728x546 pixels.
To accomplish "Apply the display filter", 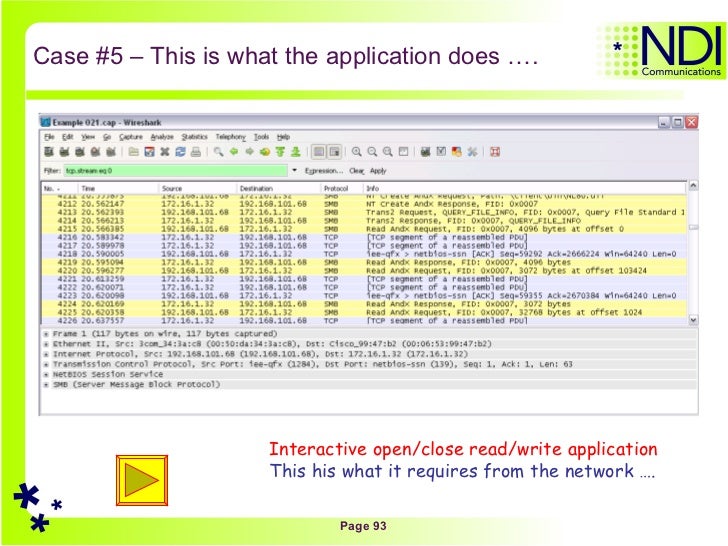I will tap(378, 171).
